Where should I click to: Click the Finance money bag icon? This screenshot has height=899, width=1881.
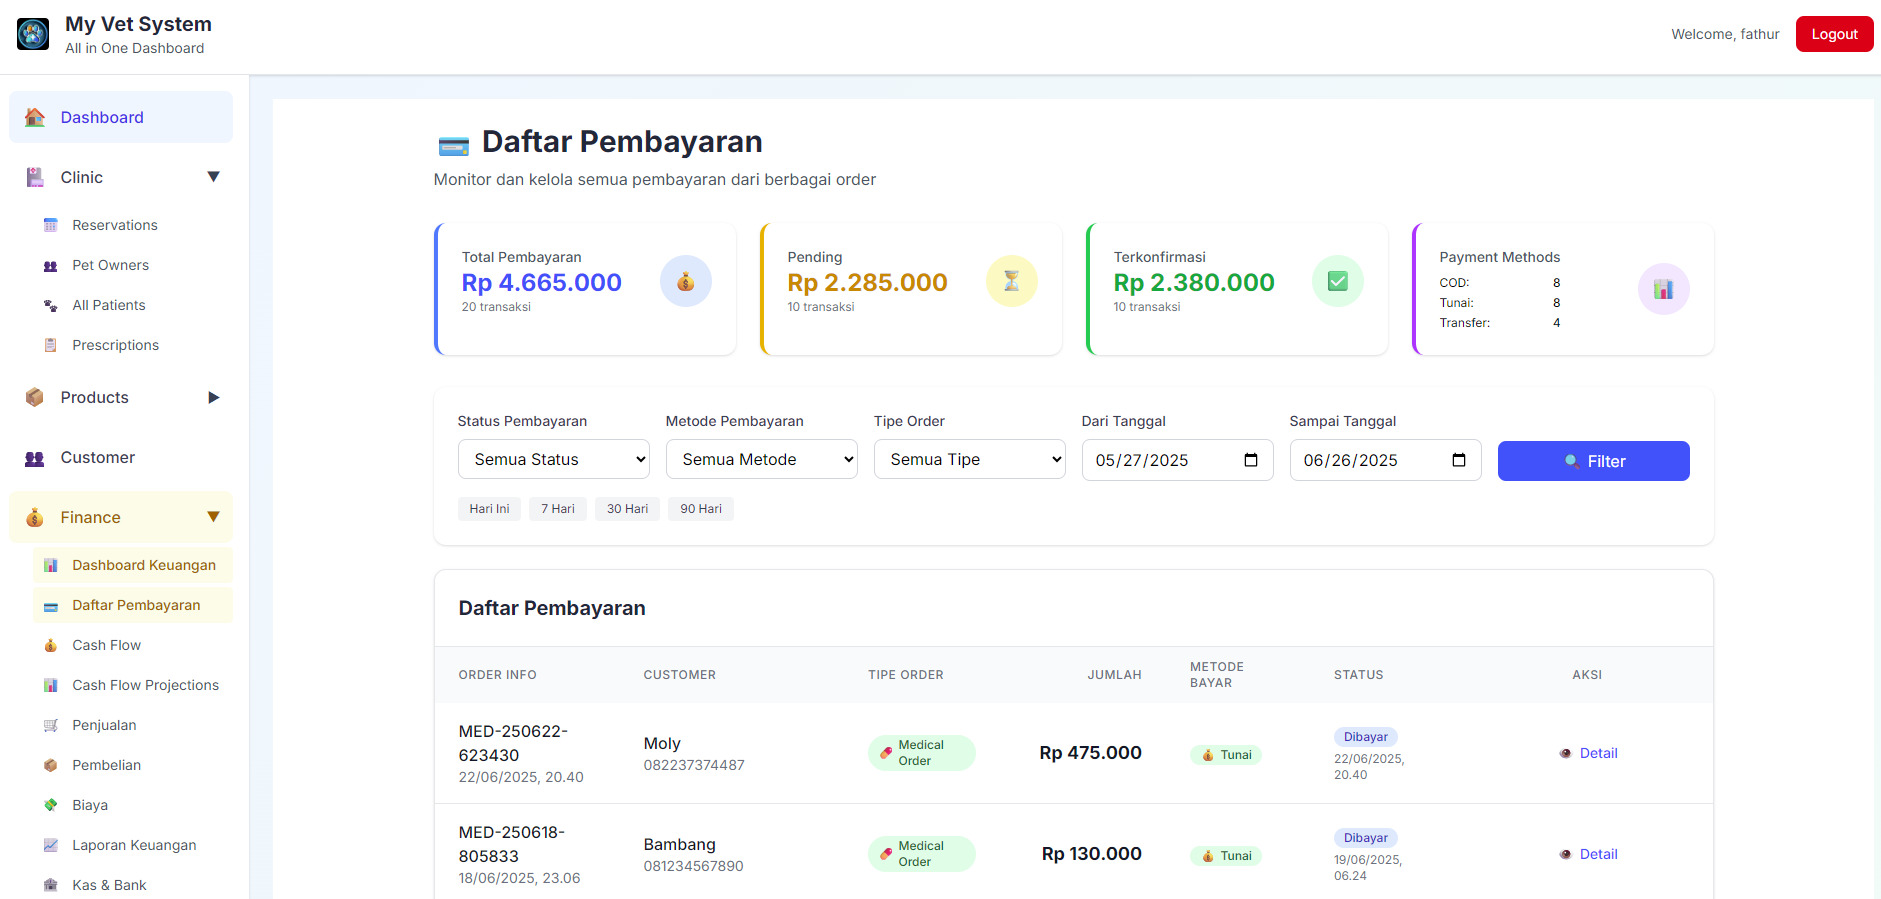35,517
